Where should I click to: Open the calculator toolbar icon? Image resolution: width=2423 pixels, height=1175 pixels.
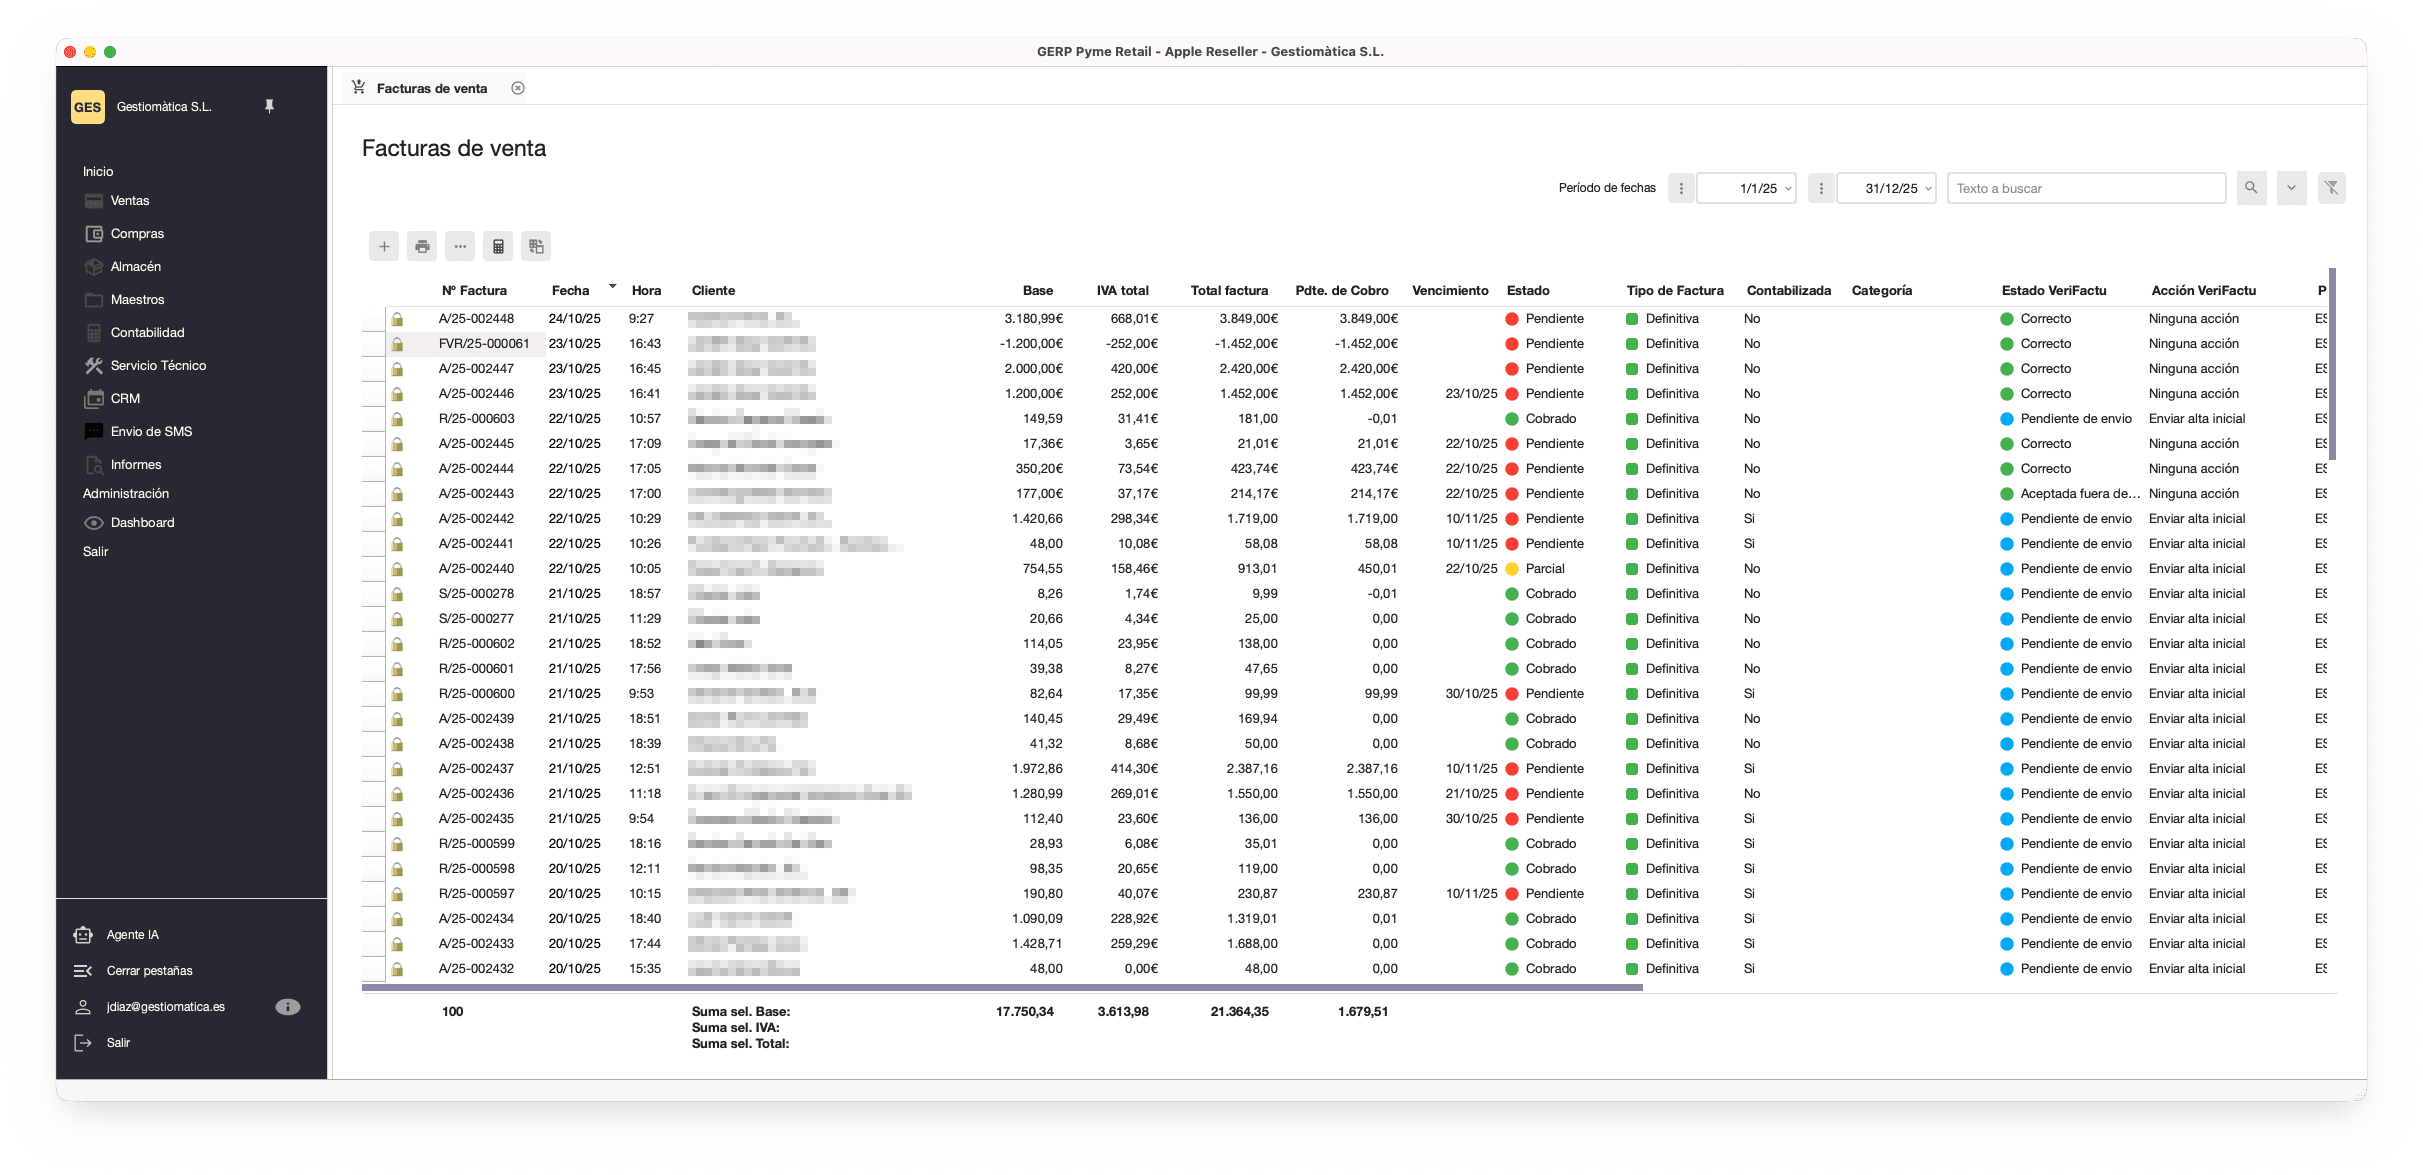498,246
